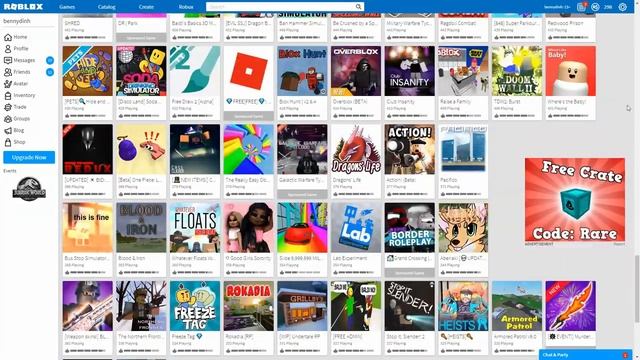Viewport: 640px width, 360px height.
Task: Open the Catalog tab in header
Action: [107, 7]
